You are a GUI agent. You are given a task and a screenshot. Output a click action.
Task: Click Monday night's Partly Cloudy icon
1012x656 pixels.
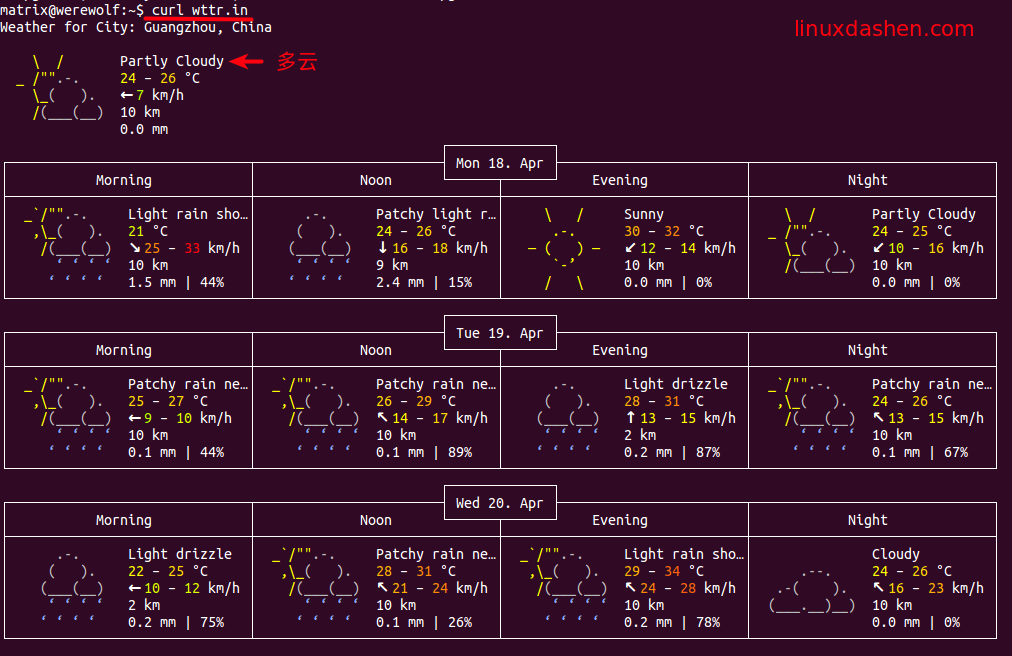[813, 240]
